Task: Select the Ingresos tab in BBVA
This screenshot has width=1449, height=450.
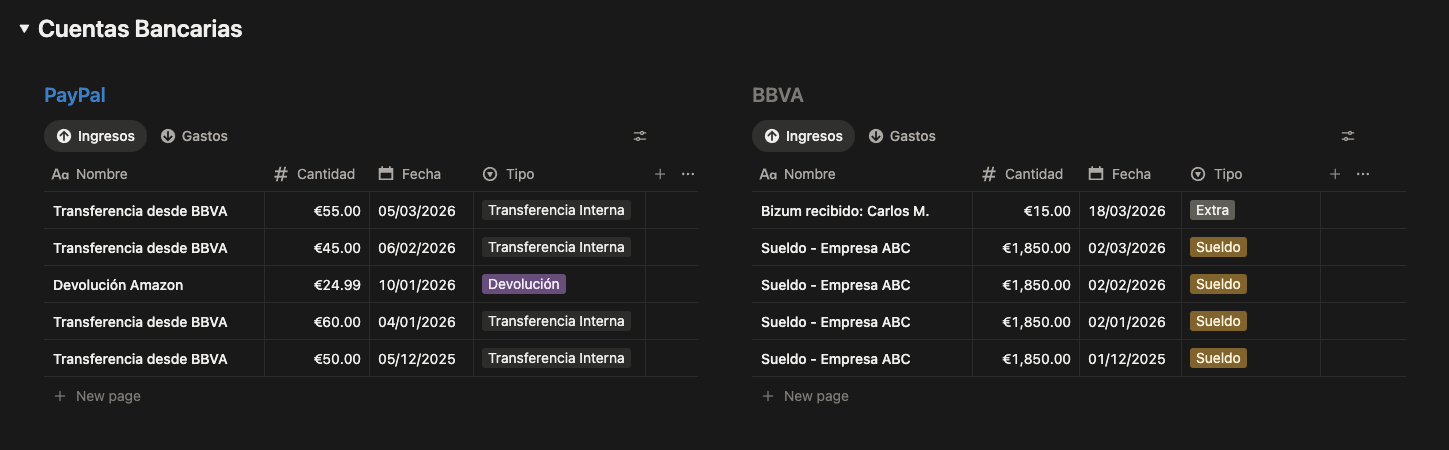Action: [804, 136]
